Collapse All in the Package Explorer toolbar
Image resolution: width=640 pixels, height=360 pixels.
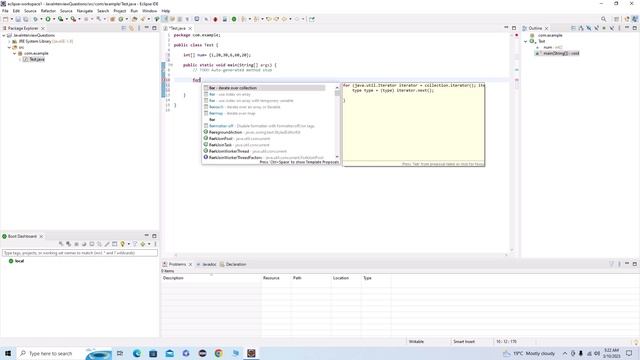pos(124,28)
